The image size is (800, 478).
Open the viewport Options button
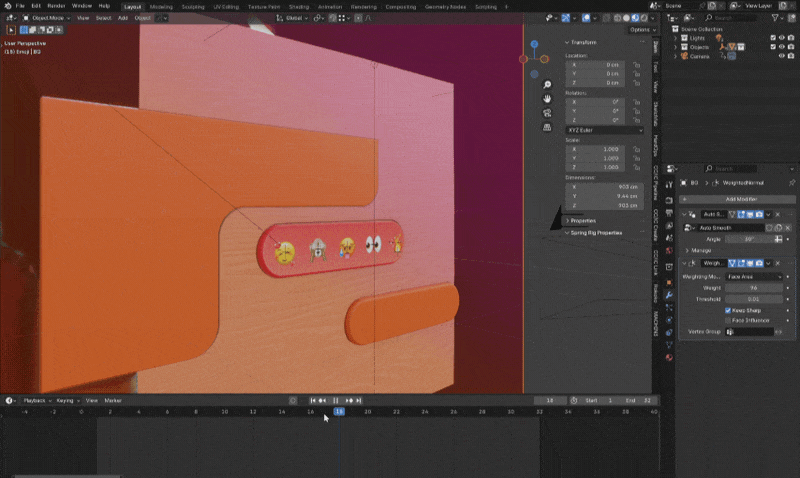coord(639,30)
